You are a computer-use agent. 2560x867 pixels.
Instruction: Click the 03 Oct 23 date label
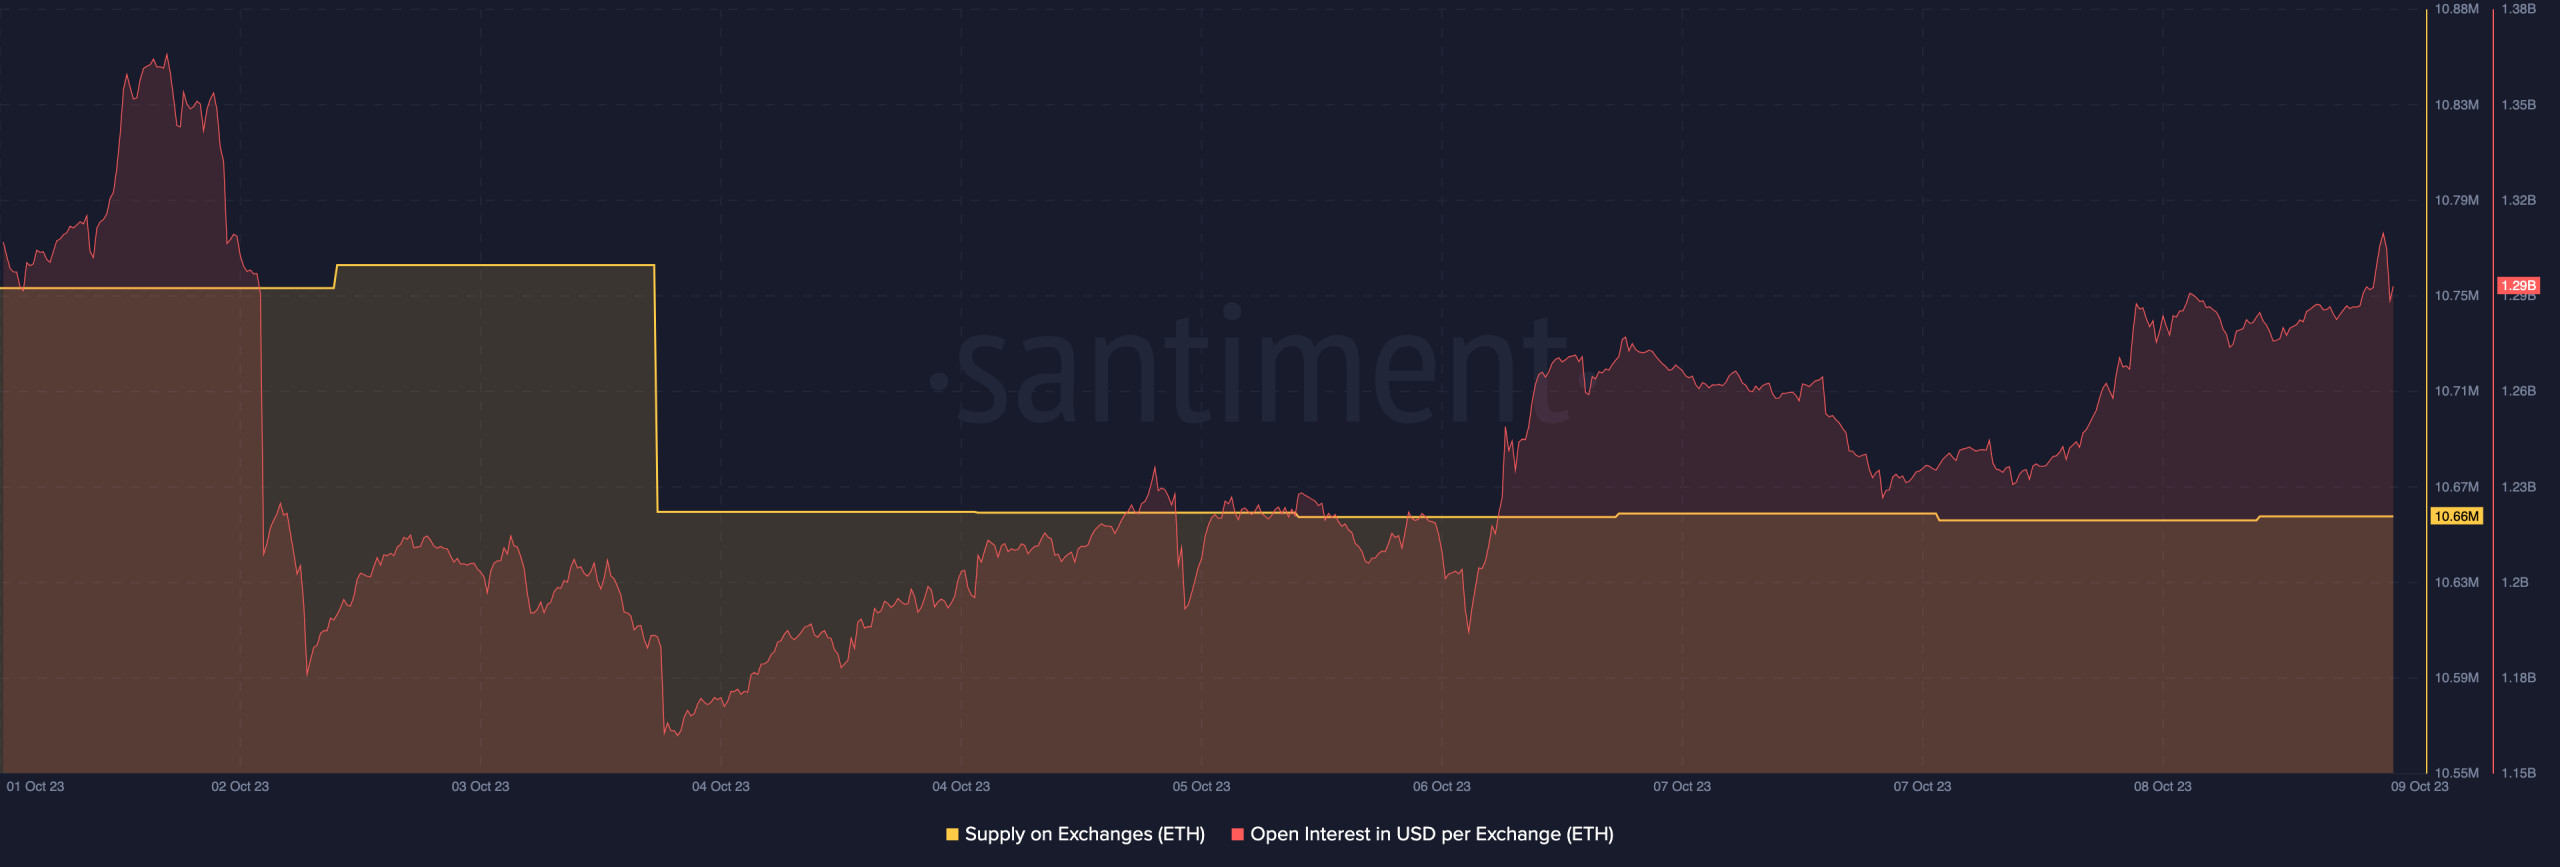[480, 786]
